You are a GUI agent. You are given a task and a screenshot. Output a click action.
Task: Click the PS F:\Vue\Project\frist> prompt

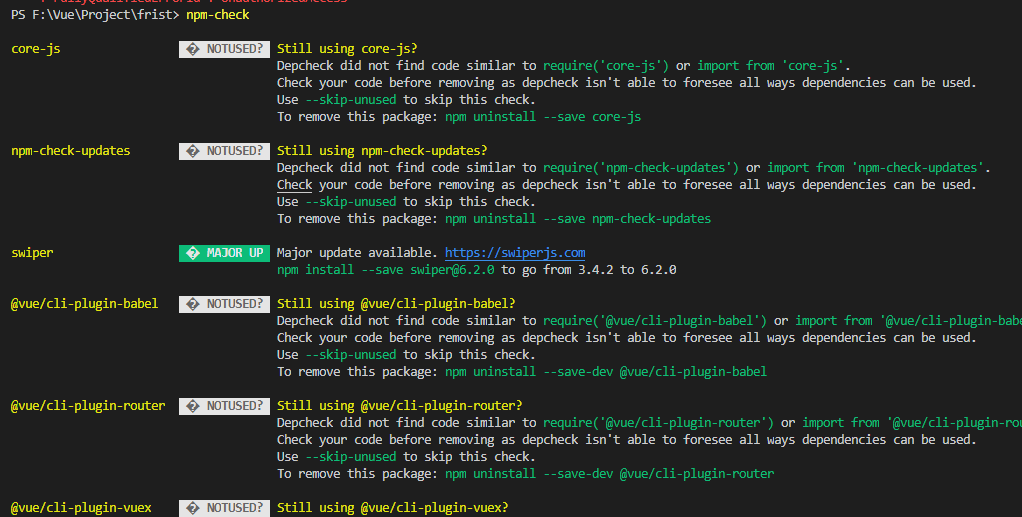[95, 14]
